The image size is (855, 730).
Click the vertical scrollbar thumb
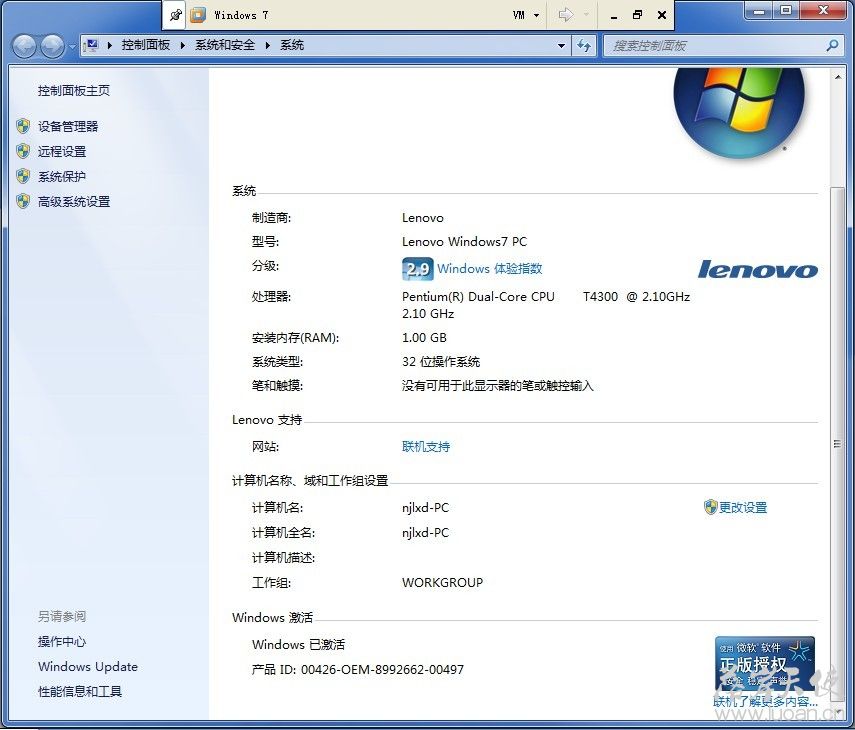[838, 442]
